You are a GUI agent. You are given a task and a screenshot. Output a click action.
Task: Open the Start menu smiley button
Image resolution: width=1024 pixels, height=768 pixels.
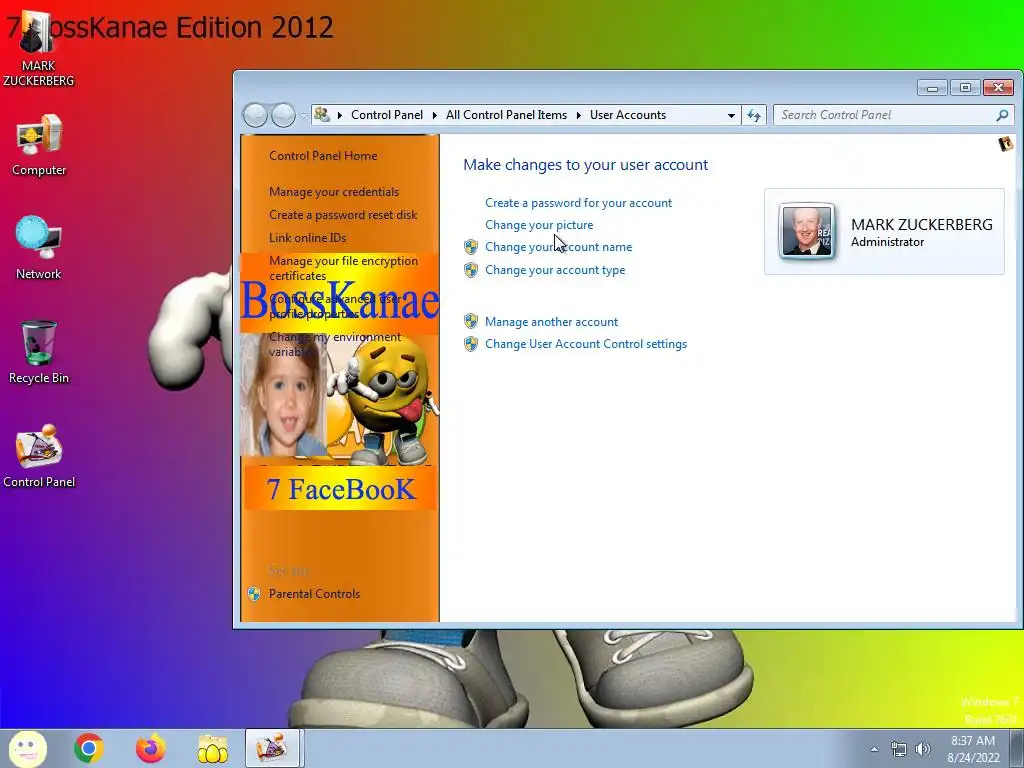point(27,748)
